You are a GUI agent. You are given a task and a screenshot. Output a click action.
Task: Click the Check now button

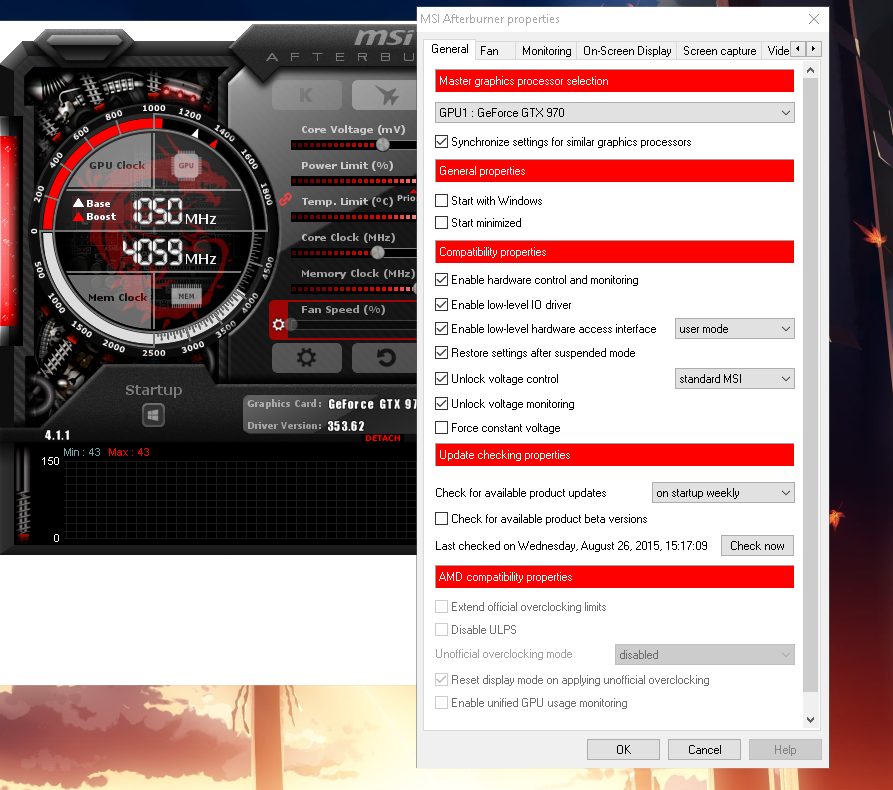[757, 546]
